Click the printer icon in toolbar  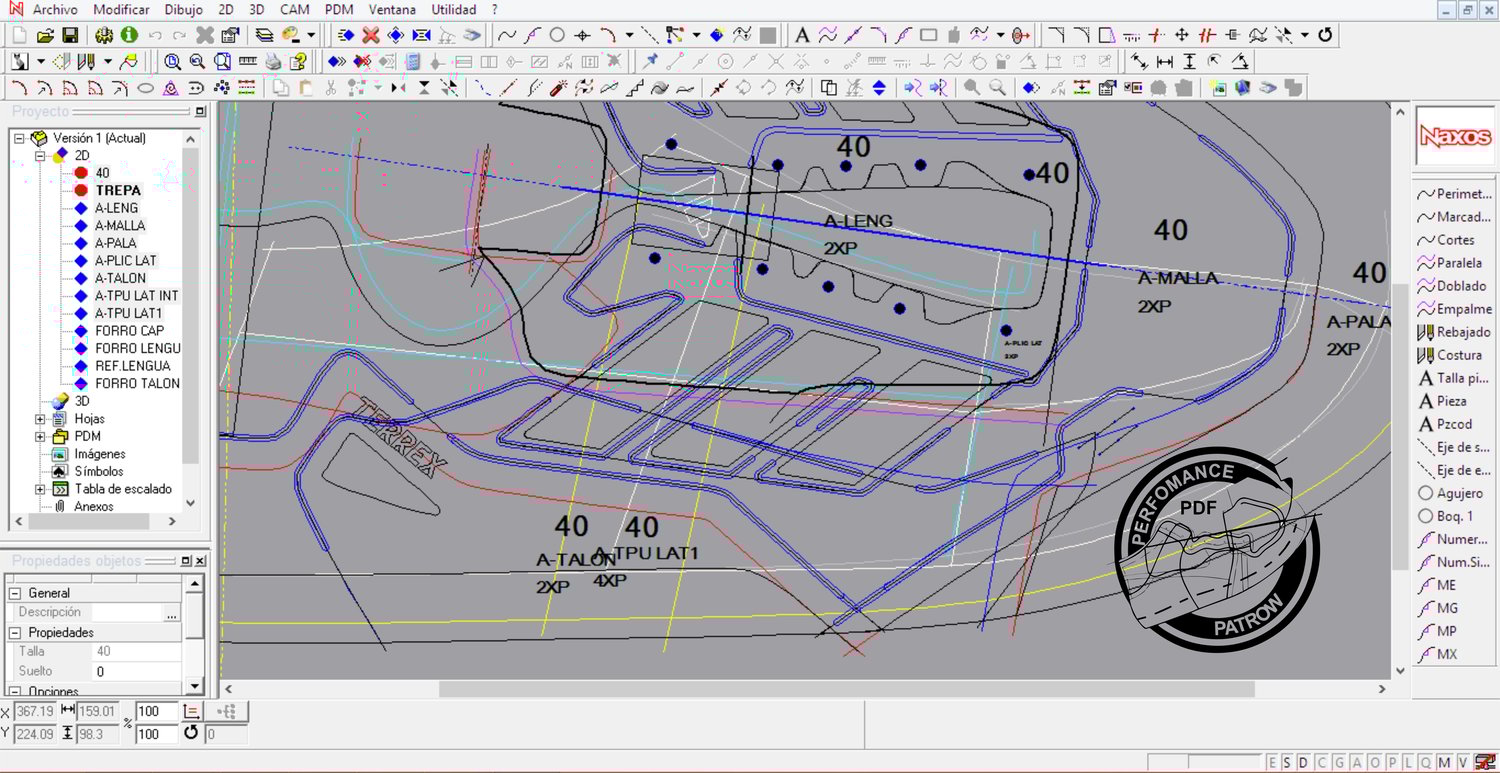273,62
